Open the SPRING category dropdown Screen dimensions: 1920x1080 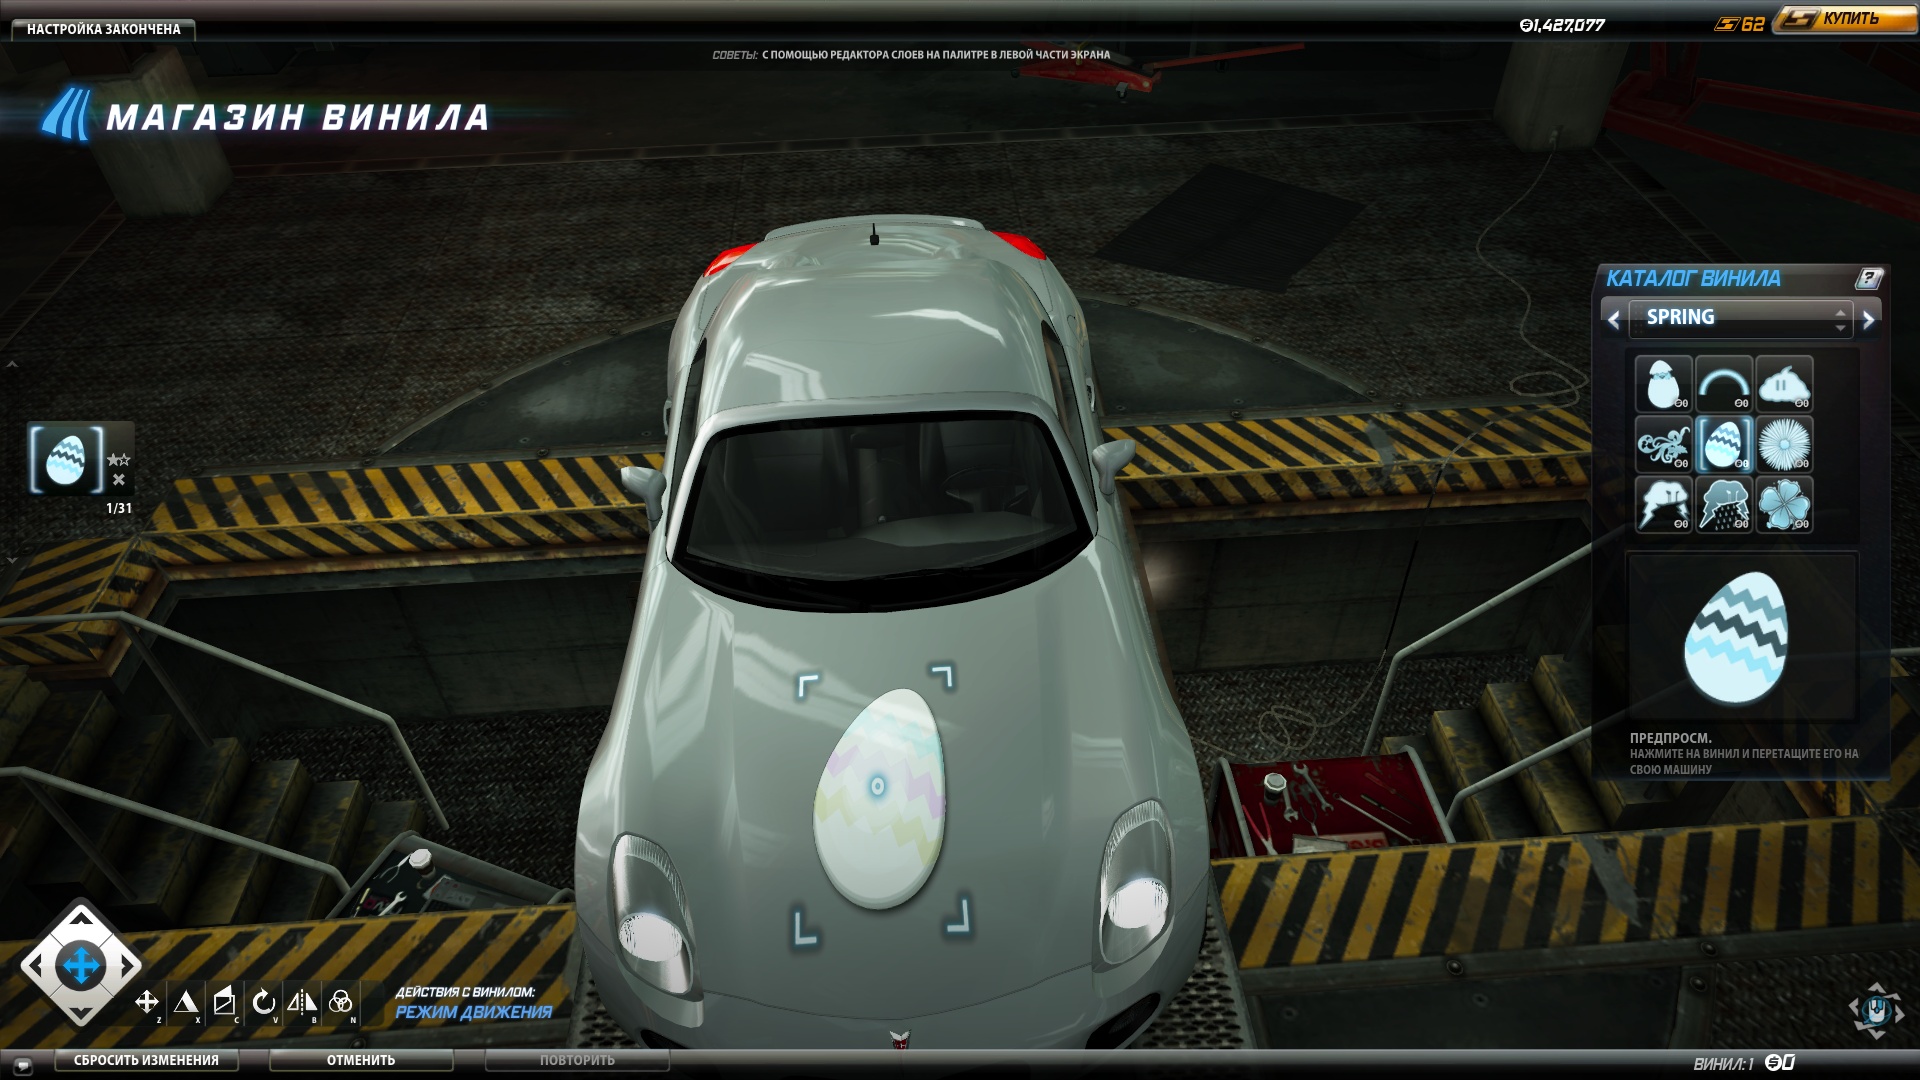pyautogui.click(x=1739, y=318)
